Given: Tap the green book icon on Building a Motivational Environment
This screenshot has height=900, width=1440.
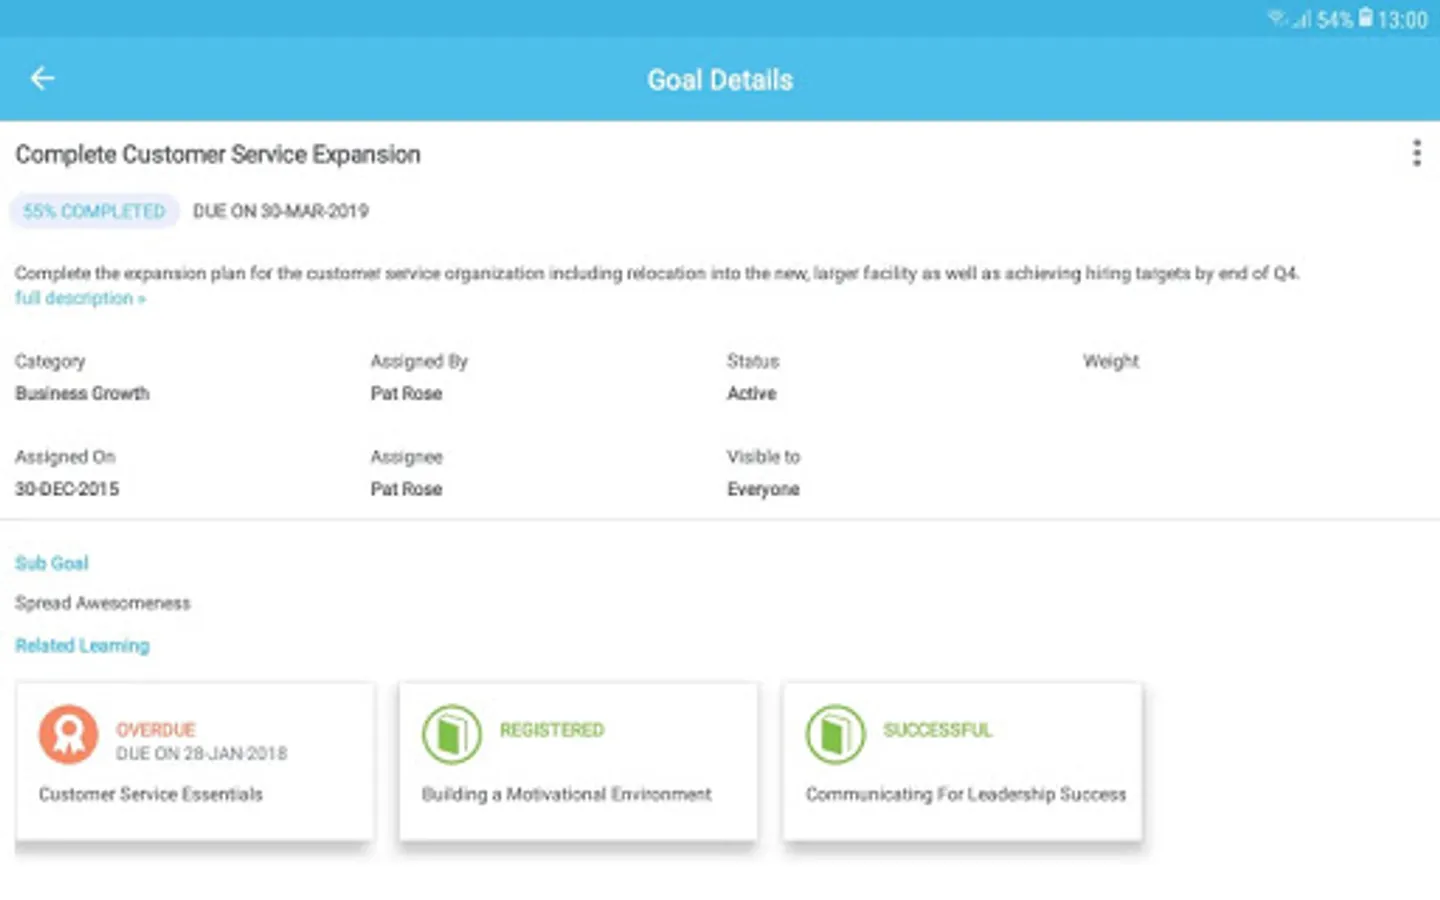Looking at the screenshot, I should (x=452, y=734).
